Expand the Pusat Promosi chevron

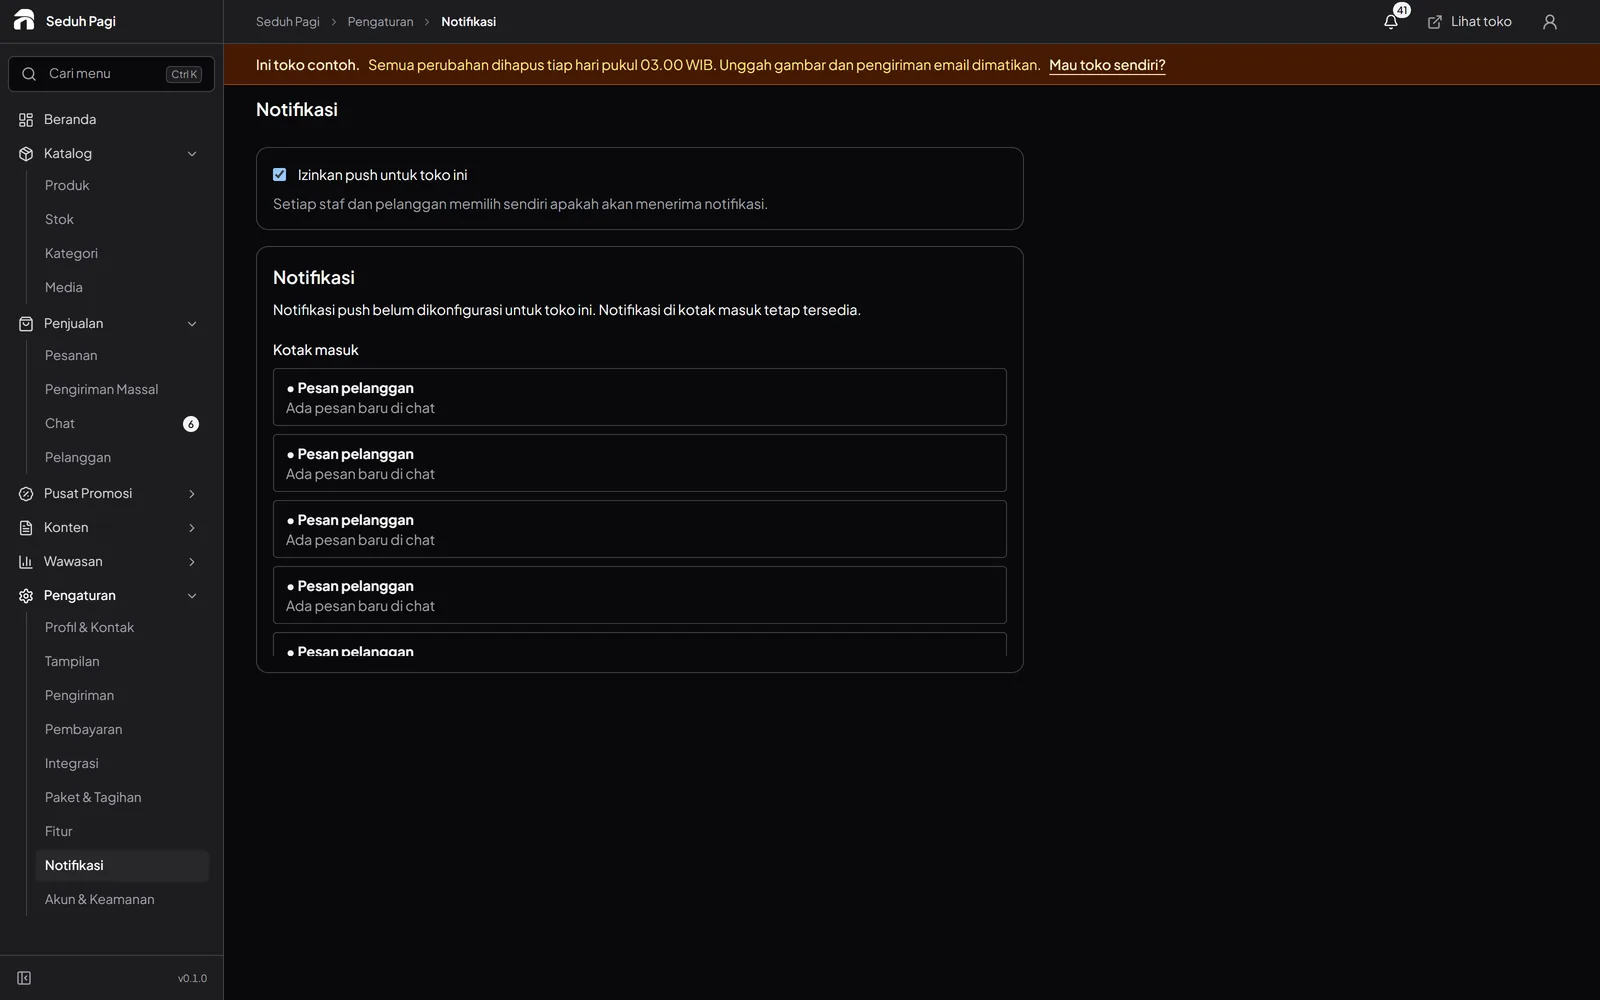click(x=192, y=494)
